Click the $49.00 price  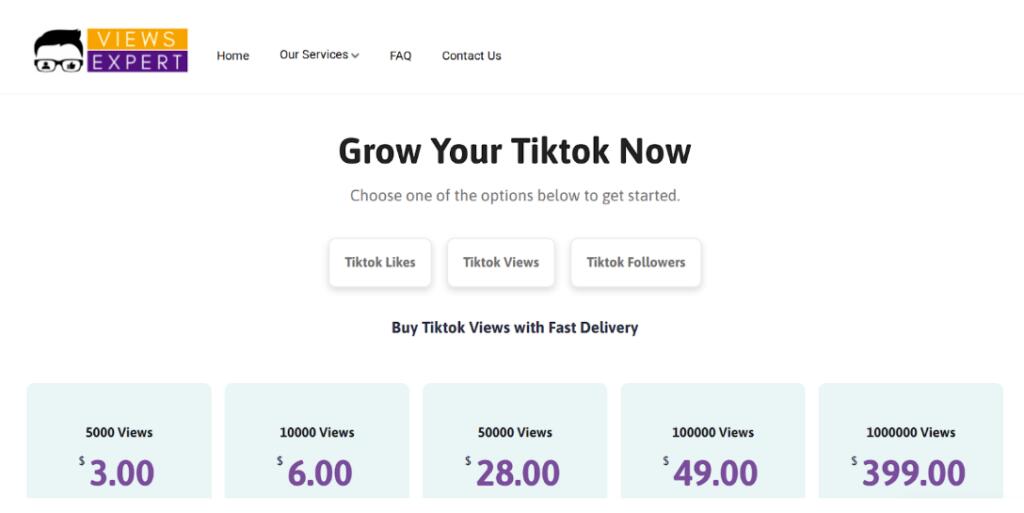(x=715, y=473)
